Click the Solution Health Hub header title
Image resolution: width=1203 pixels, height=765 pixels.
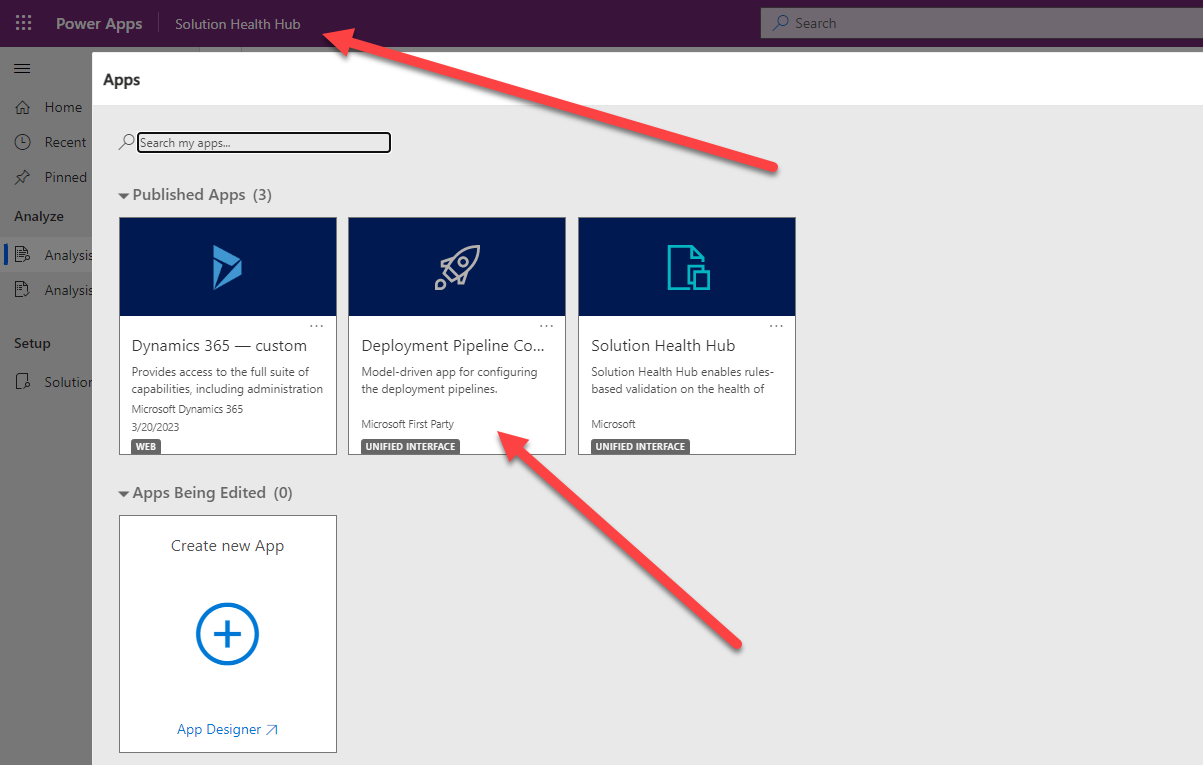pos(237,24)
